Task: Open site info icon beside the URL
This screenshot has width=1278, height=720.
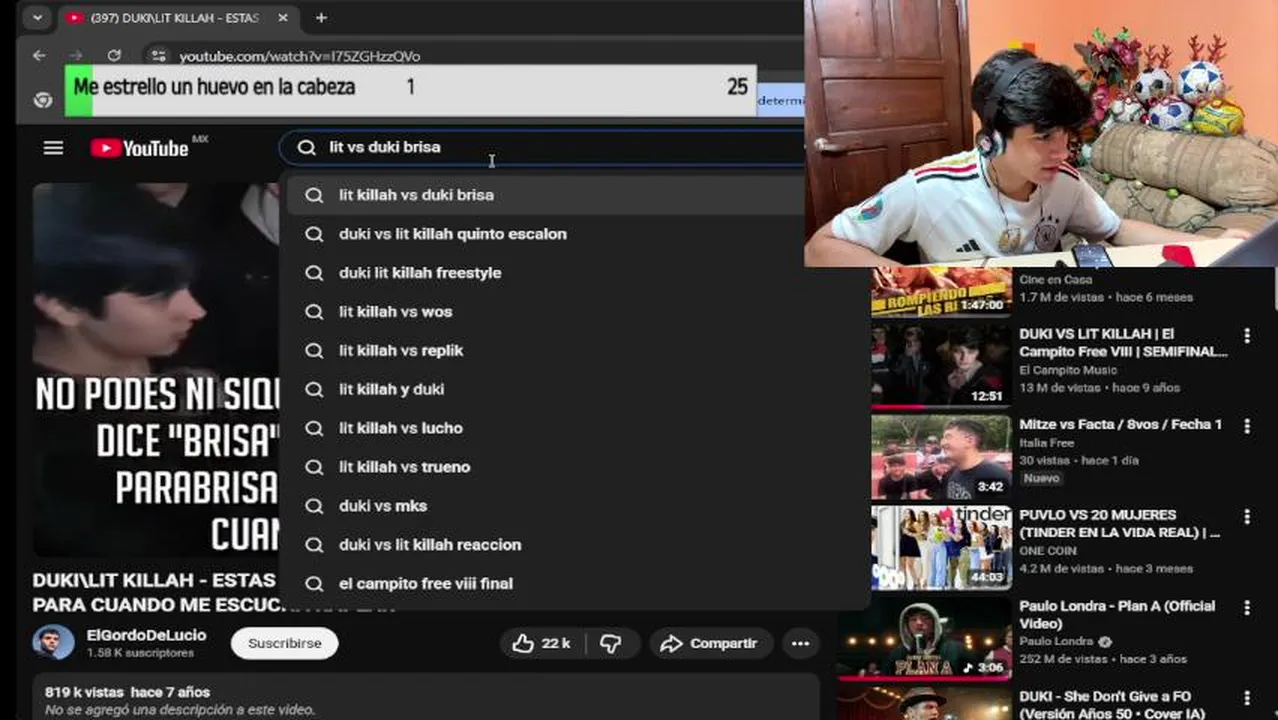Action: (x=158, y=56)
